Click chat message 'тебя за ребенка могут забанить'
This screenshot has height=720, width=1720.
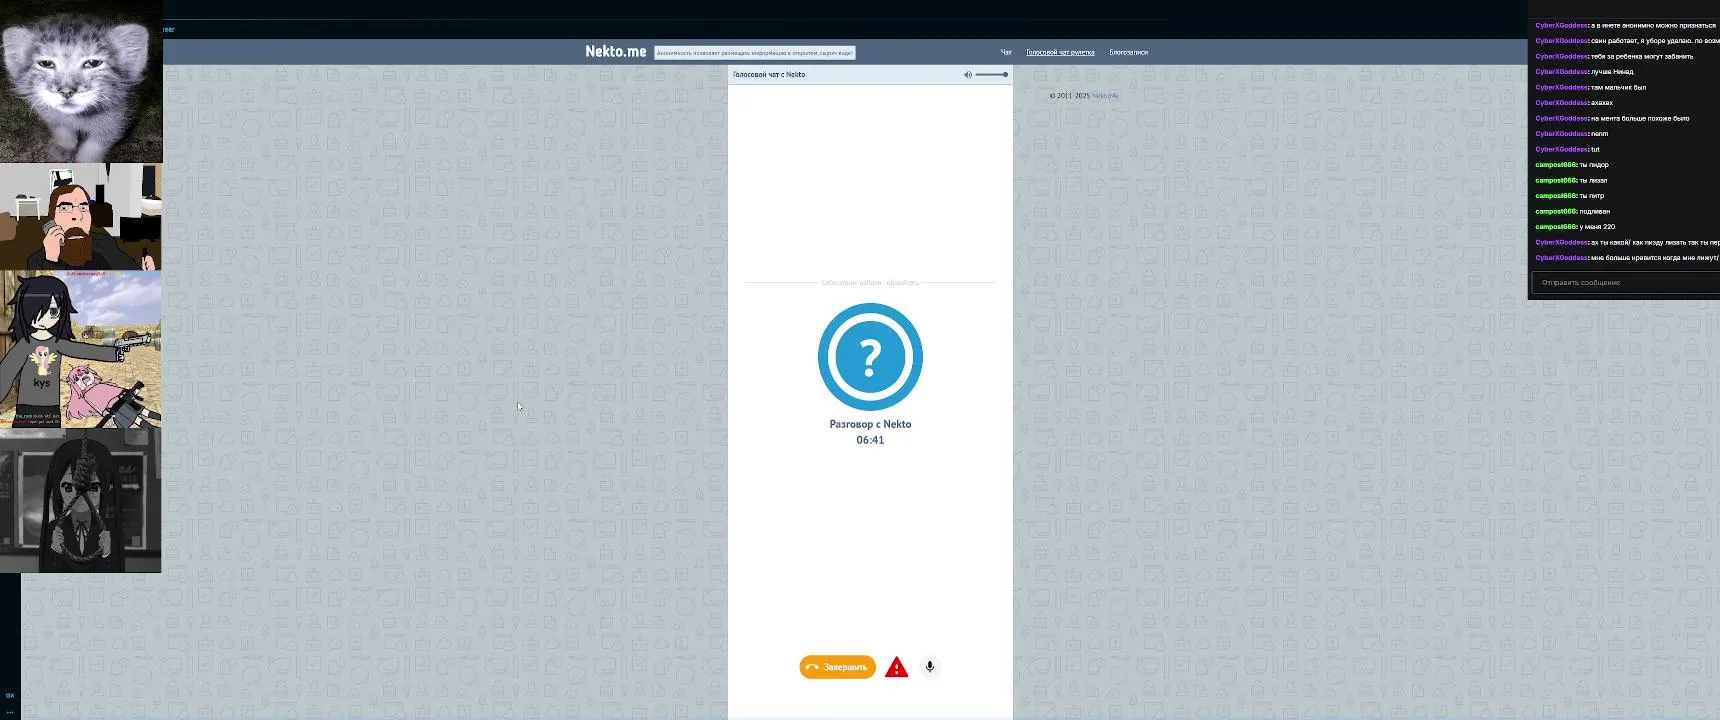pyautogui.click(x=1642, y=56)
